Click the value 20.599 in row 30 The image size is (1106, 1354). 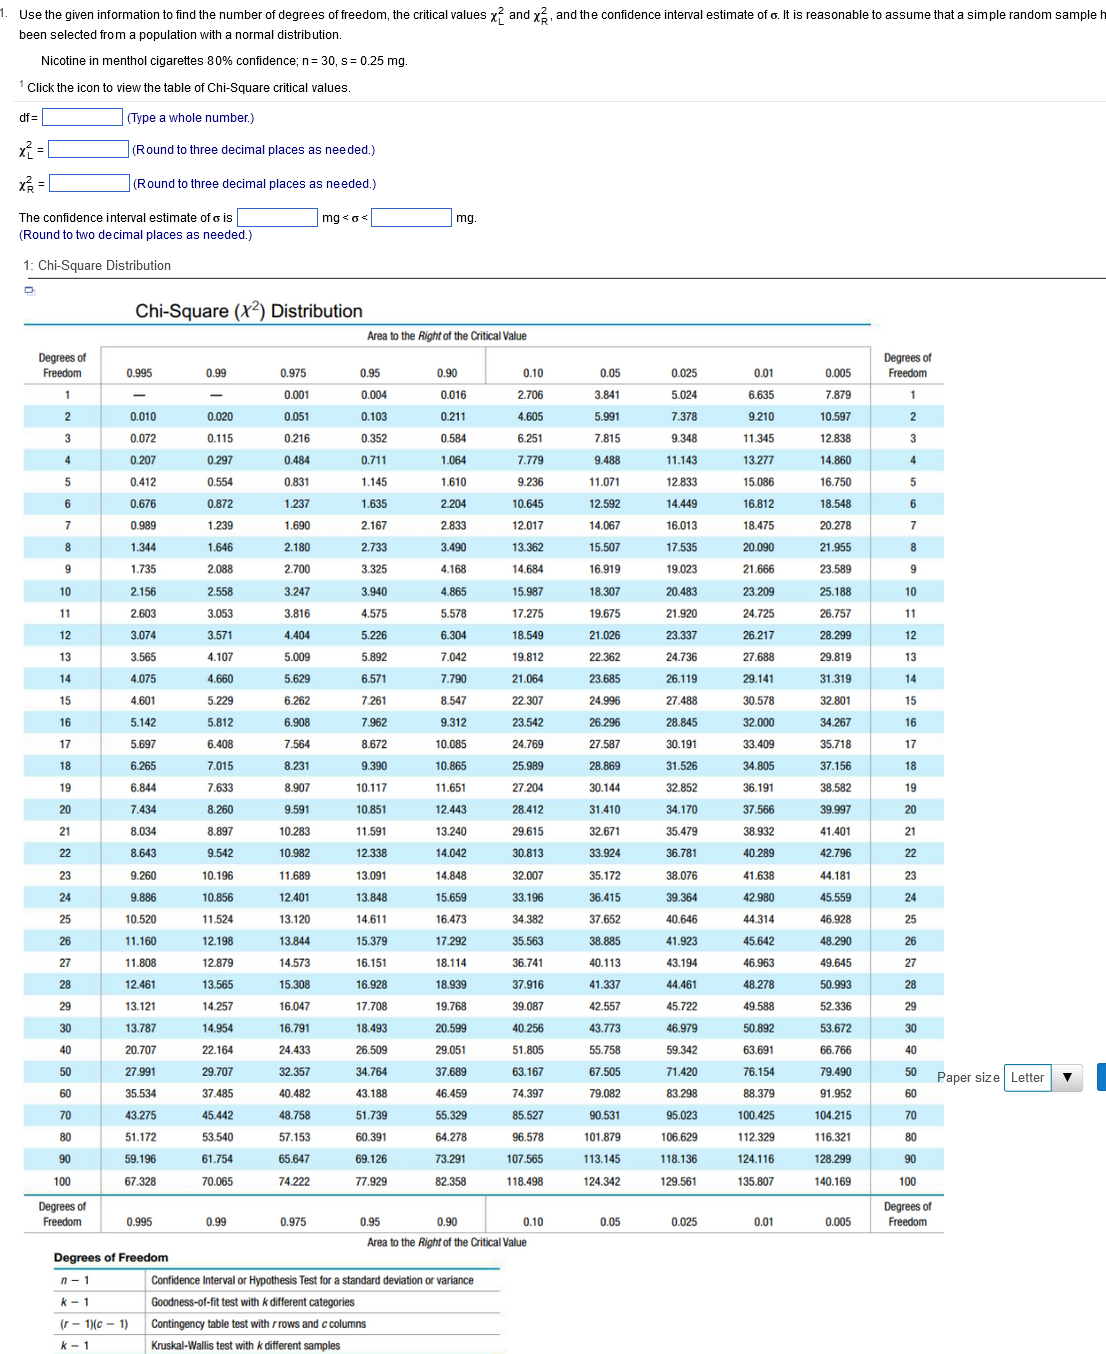(x=451, y=1028)
